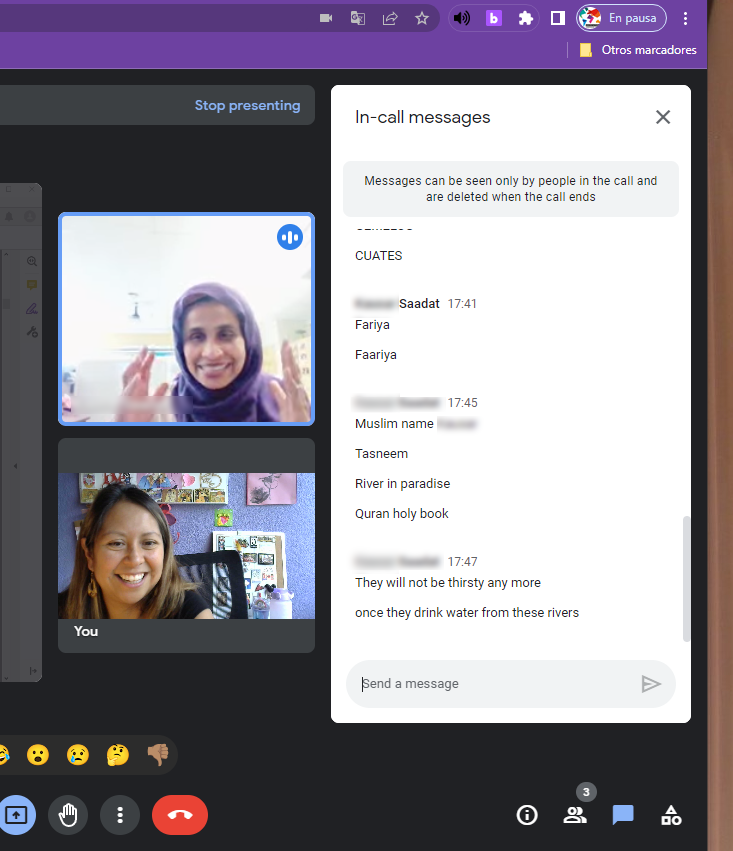Toggle the present screen button
The image size is (733, 851).
coord(16,815)
